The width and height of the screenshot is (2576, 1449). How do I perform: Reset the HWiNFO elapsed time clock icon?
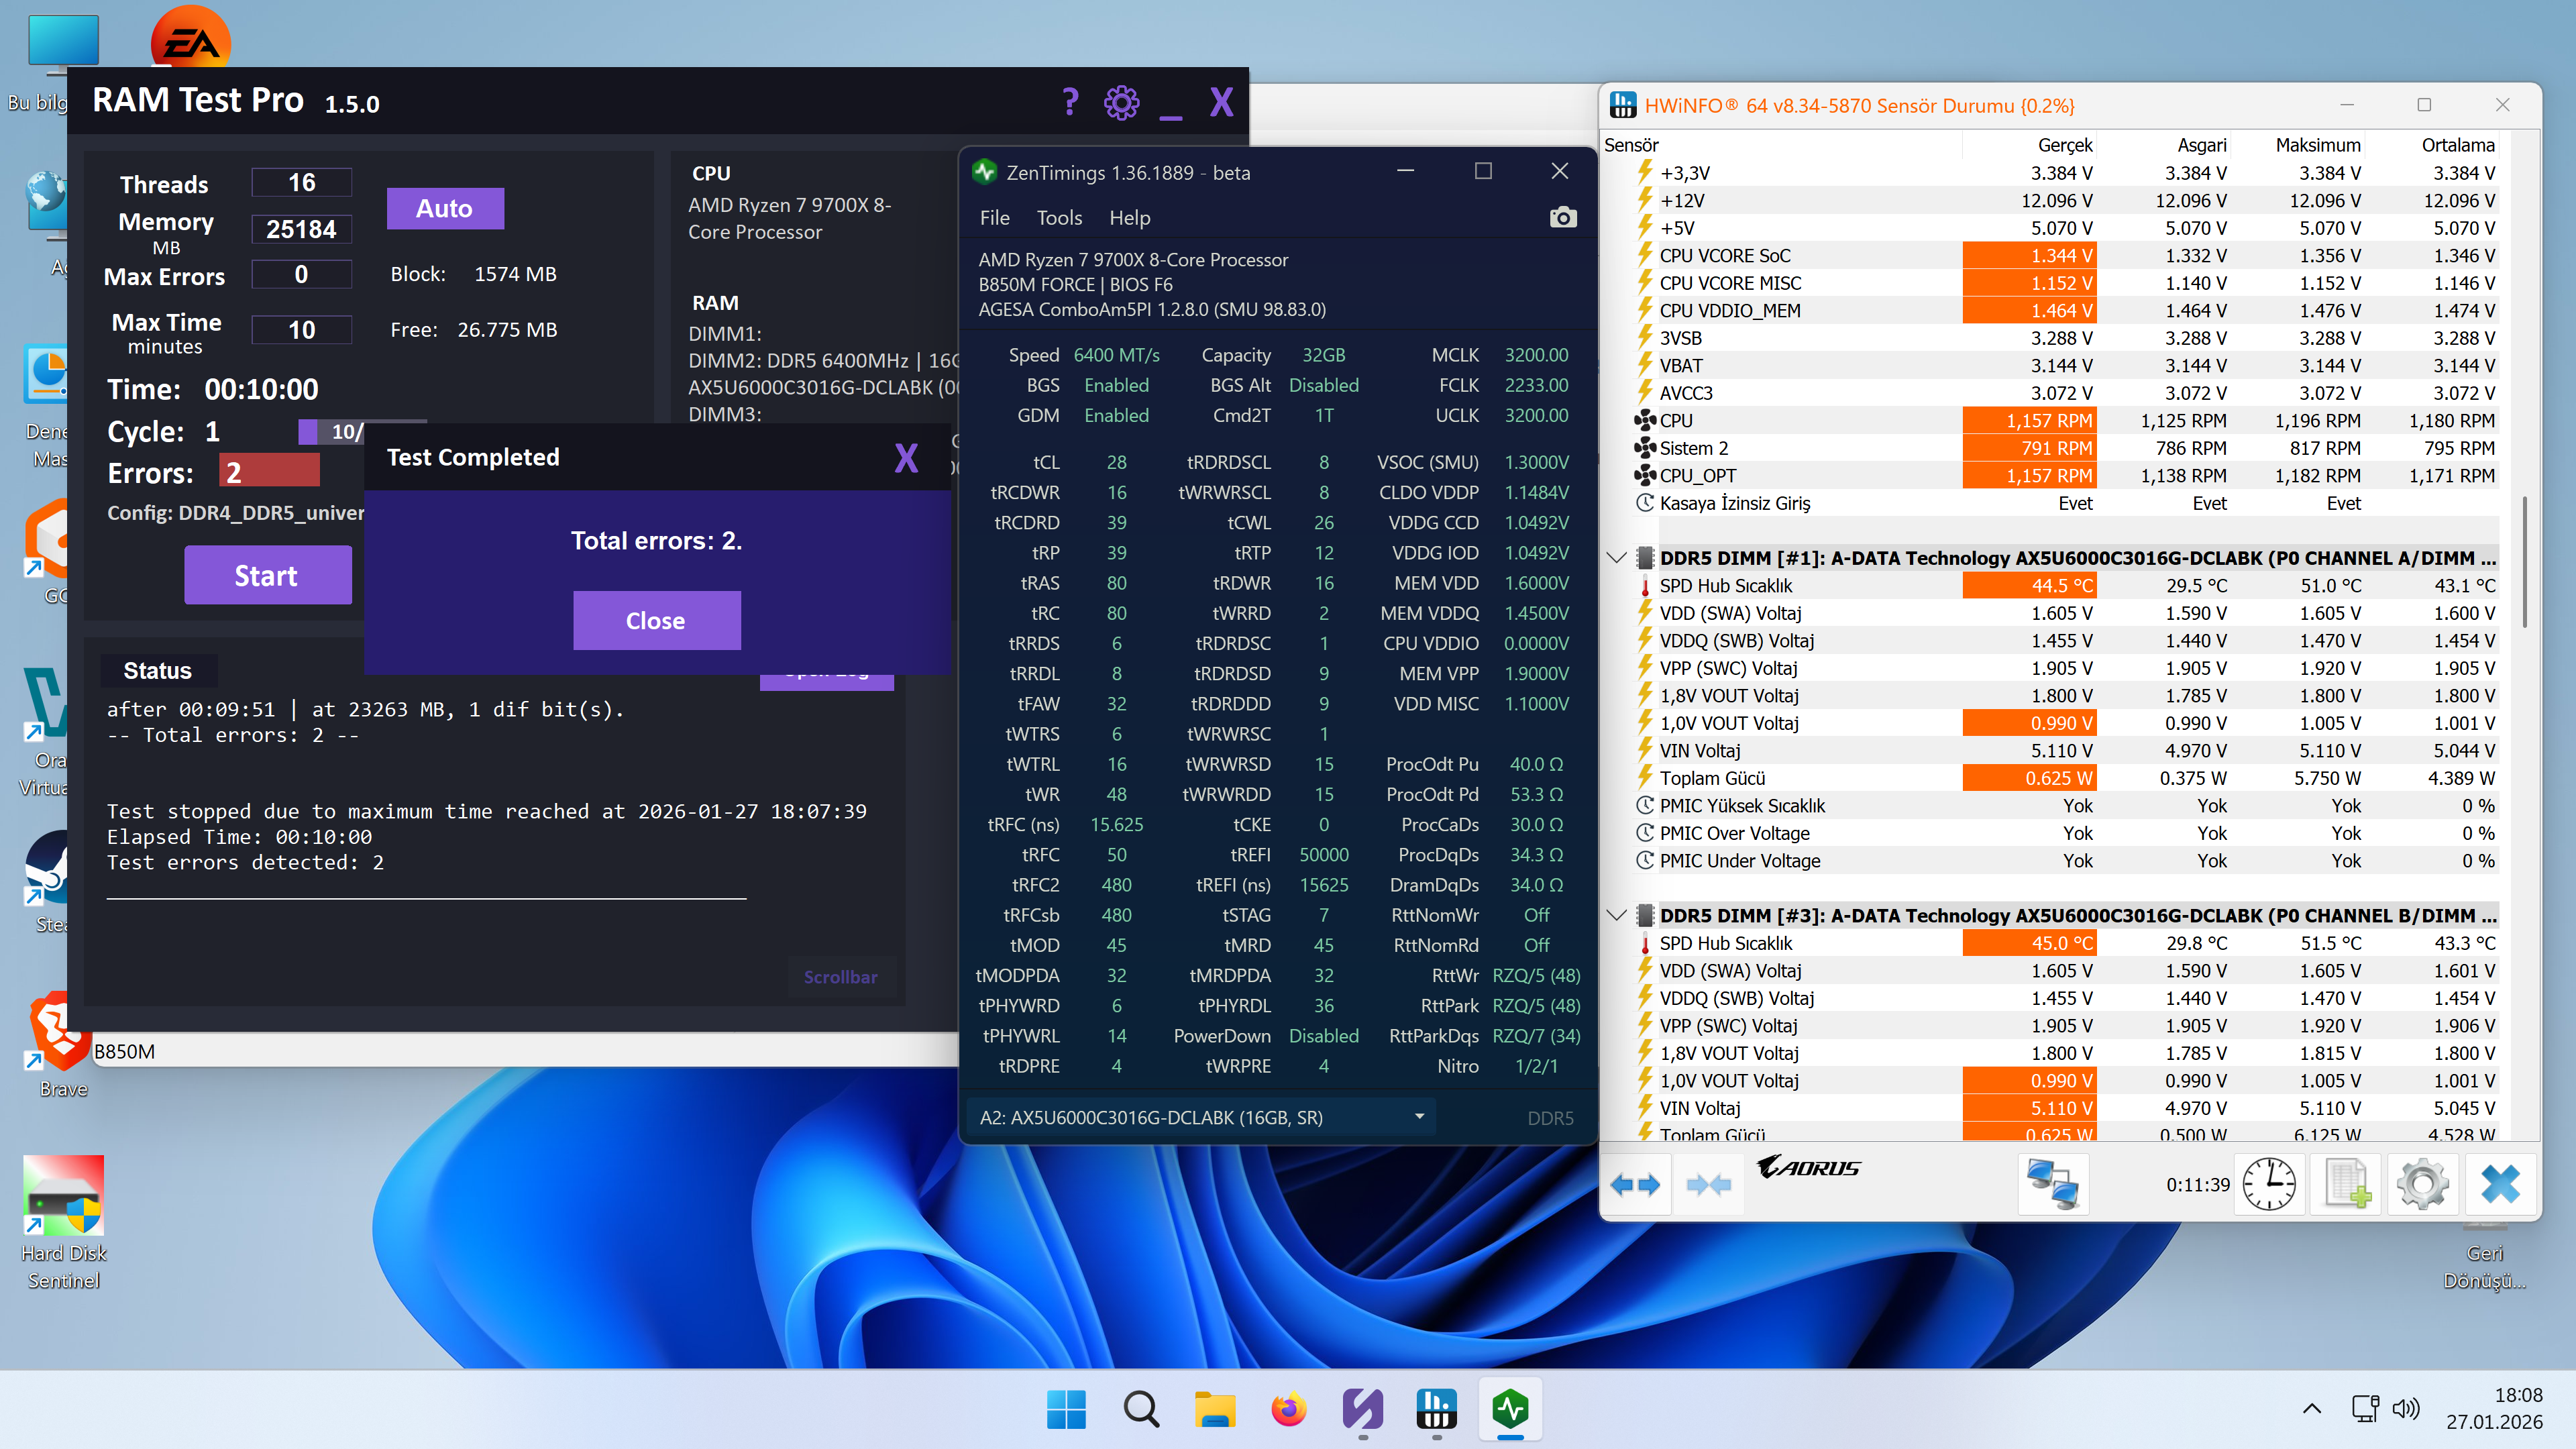click(2268, 1185)
